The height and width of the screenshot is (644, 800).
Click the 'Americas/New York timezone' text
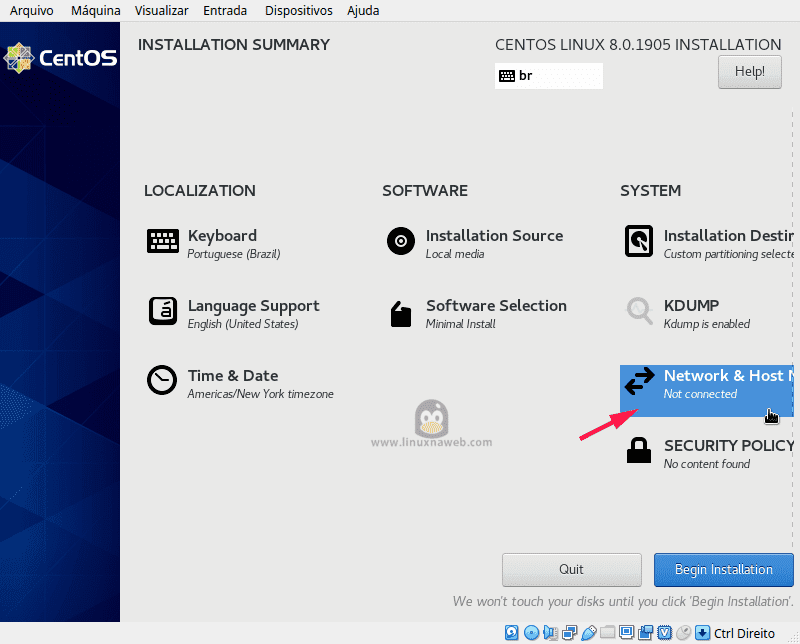tap(260, 393)
